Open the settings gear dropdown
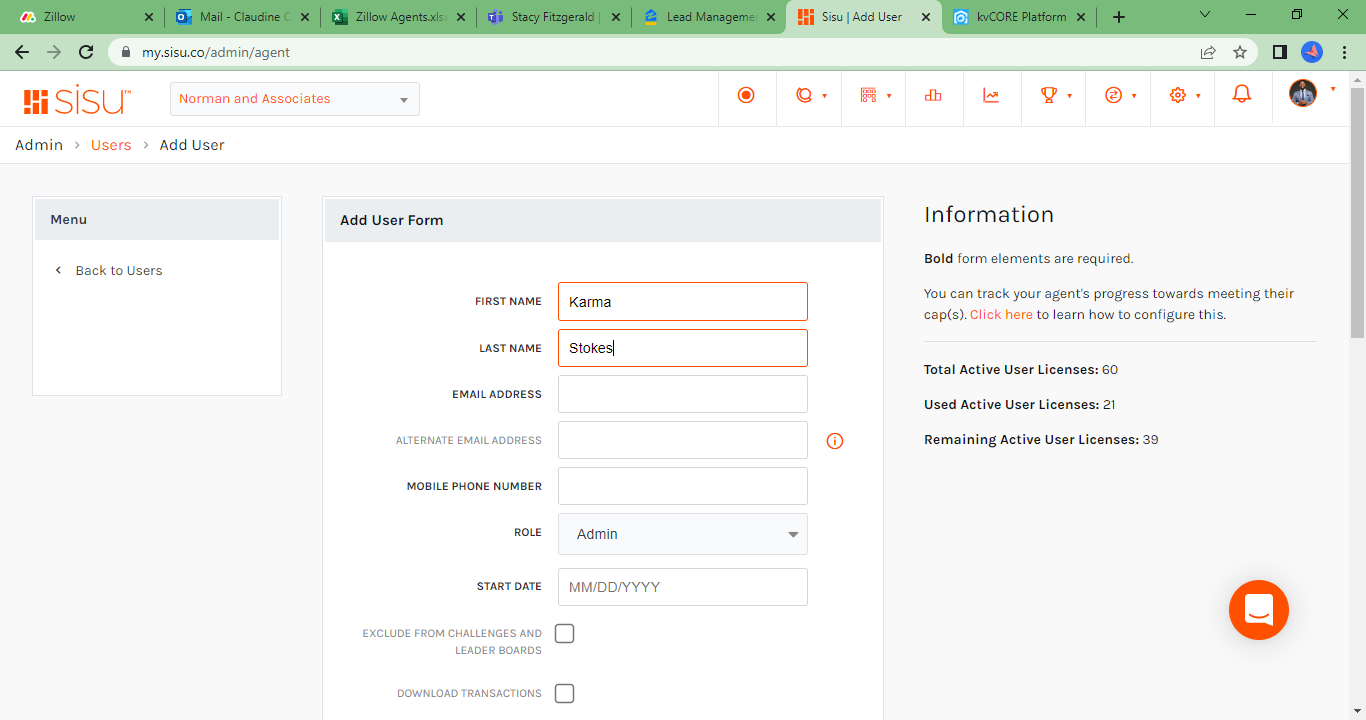The height and width of the screenshot is (720, 1366). coord(1184,95)
